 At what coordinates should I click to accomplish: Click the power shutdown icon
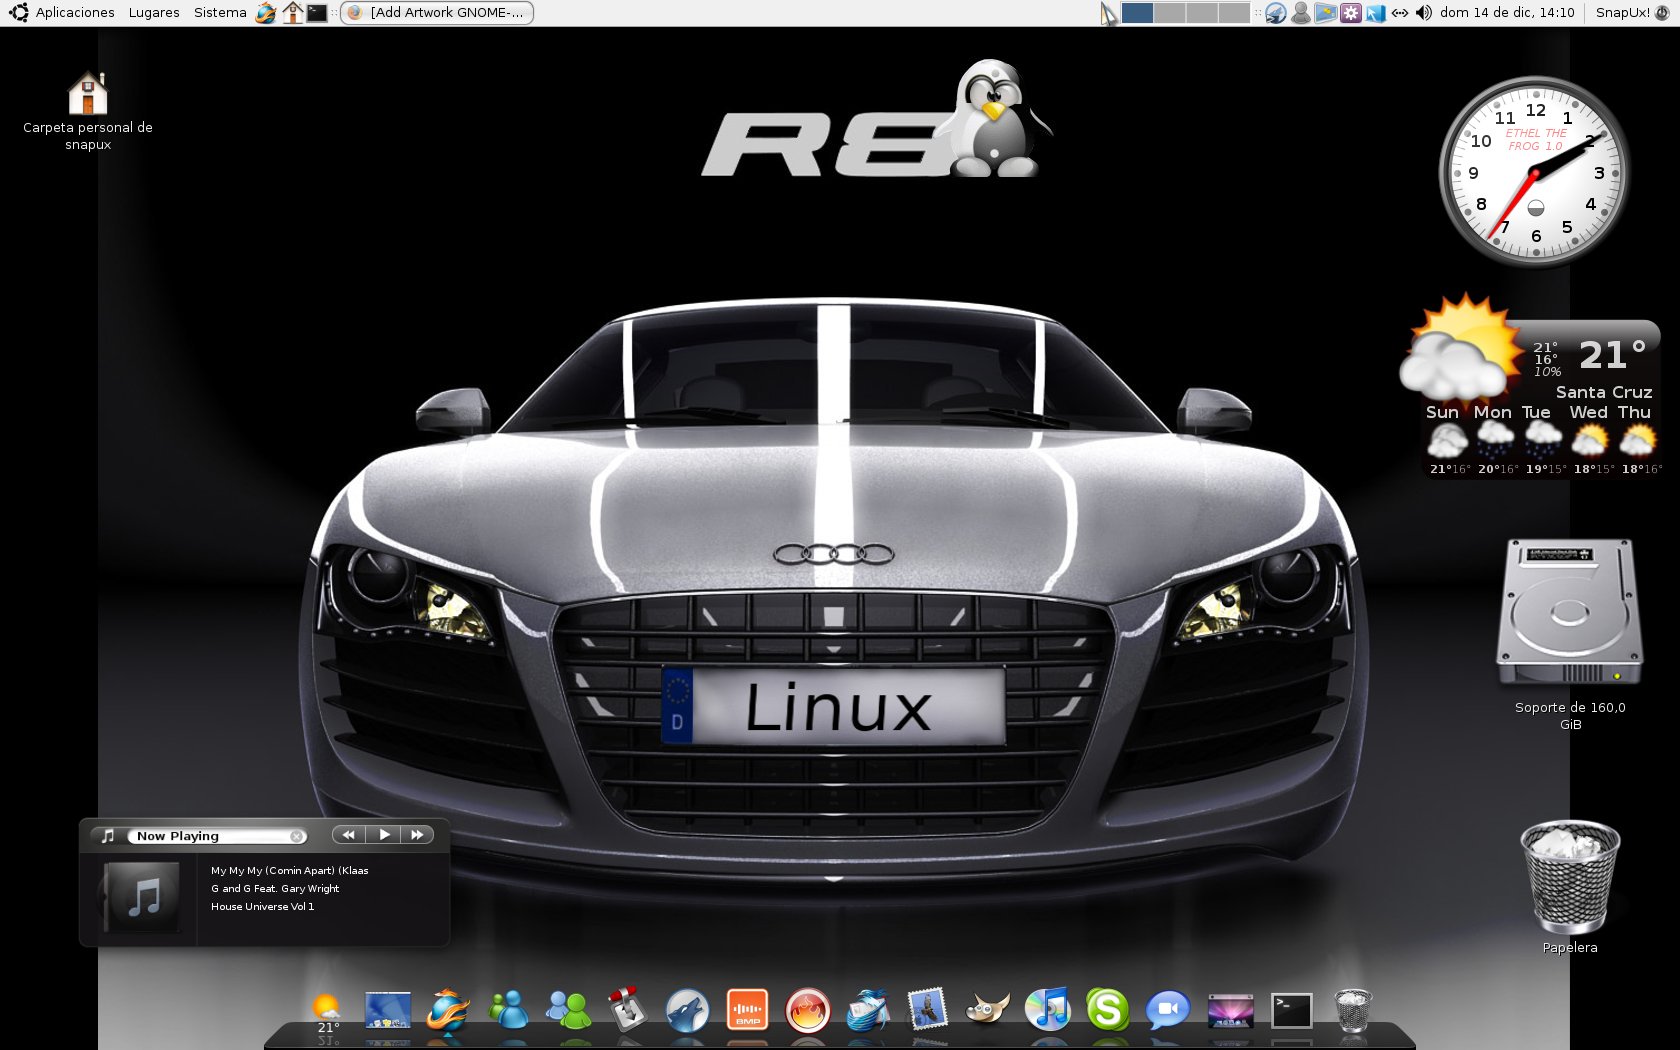(x=1663, y=13)
